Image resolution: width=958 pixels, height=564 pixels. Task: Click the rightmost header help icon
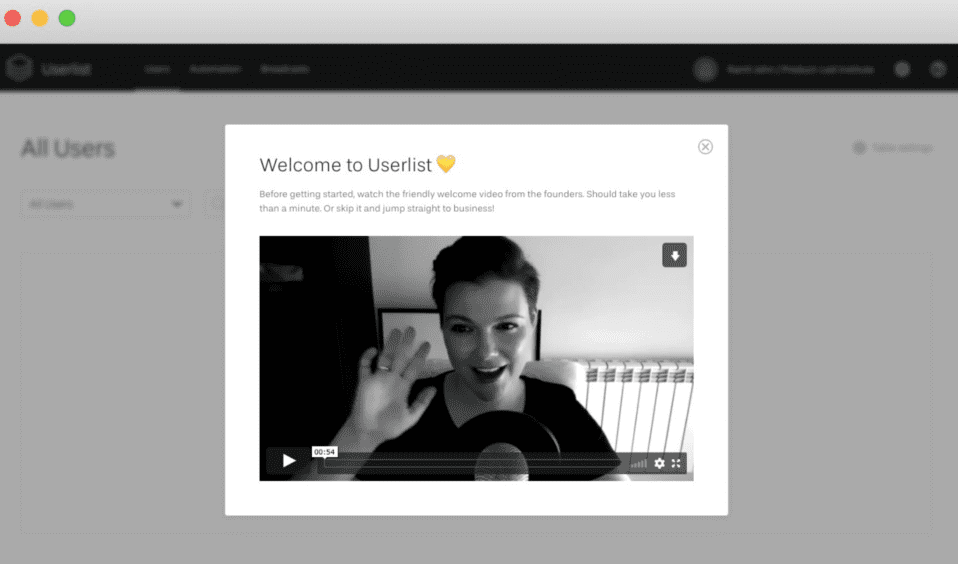point(937,70)
